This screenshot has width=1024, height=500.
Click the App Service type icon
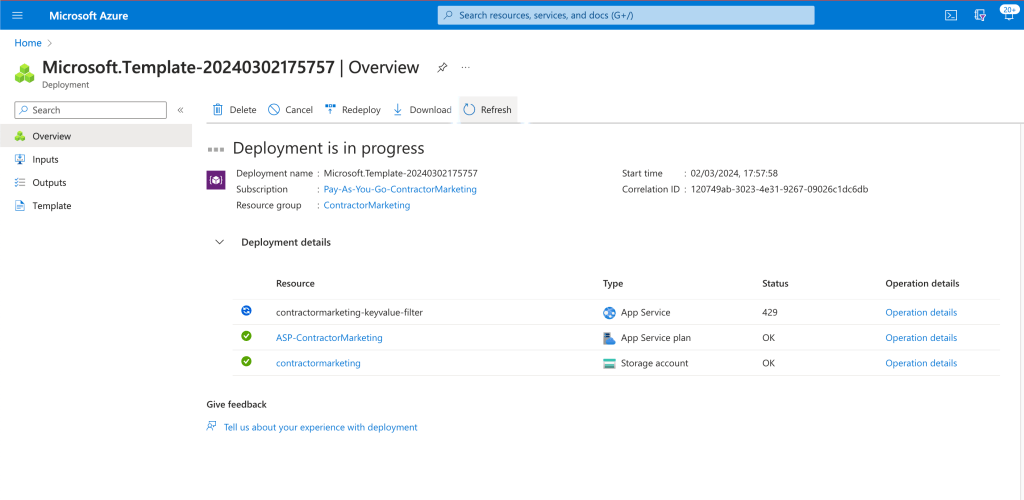click(609, 313)
